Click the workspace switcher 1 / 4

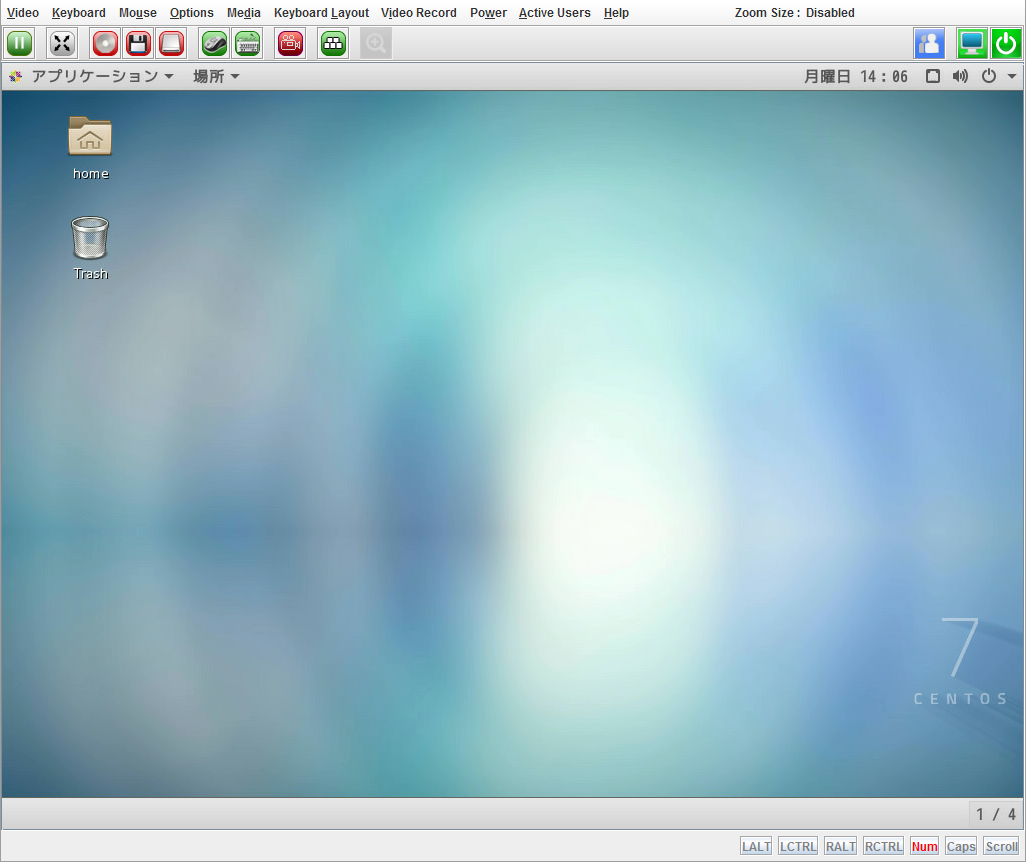996,814
